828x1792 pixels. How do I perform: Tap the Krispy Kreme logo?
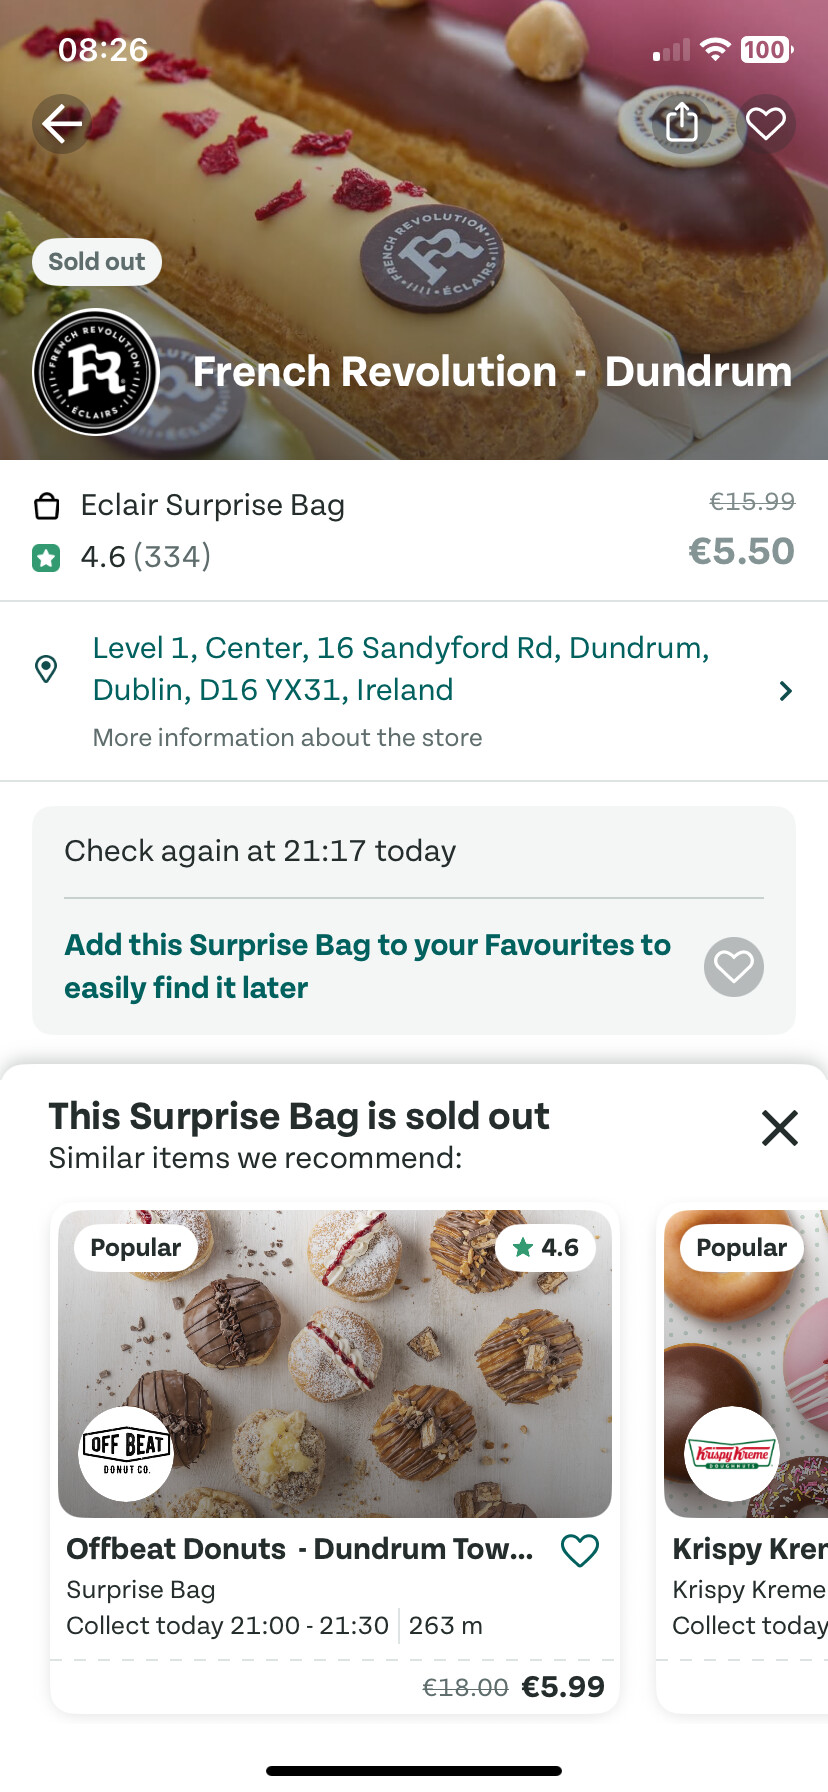[732, 1453]
